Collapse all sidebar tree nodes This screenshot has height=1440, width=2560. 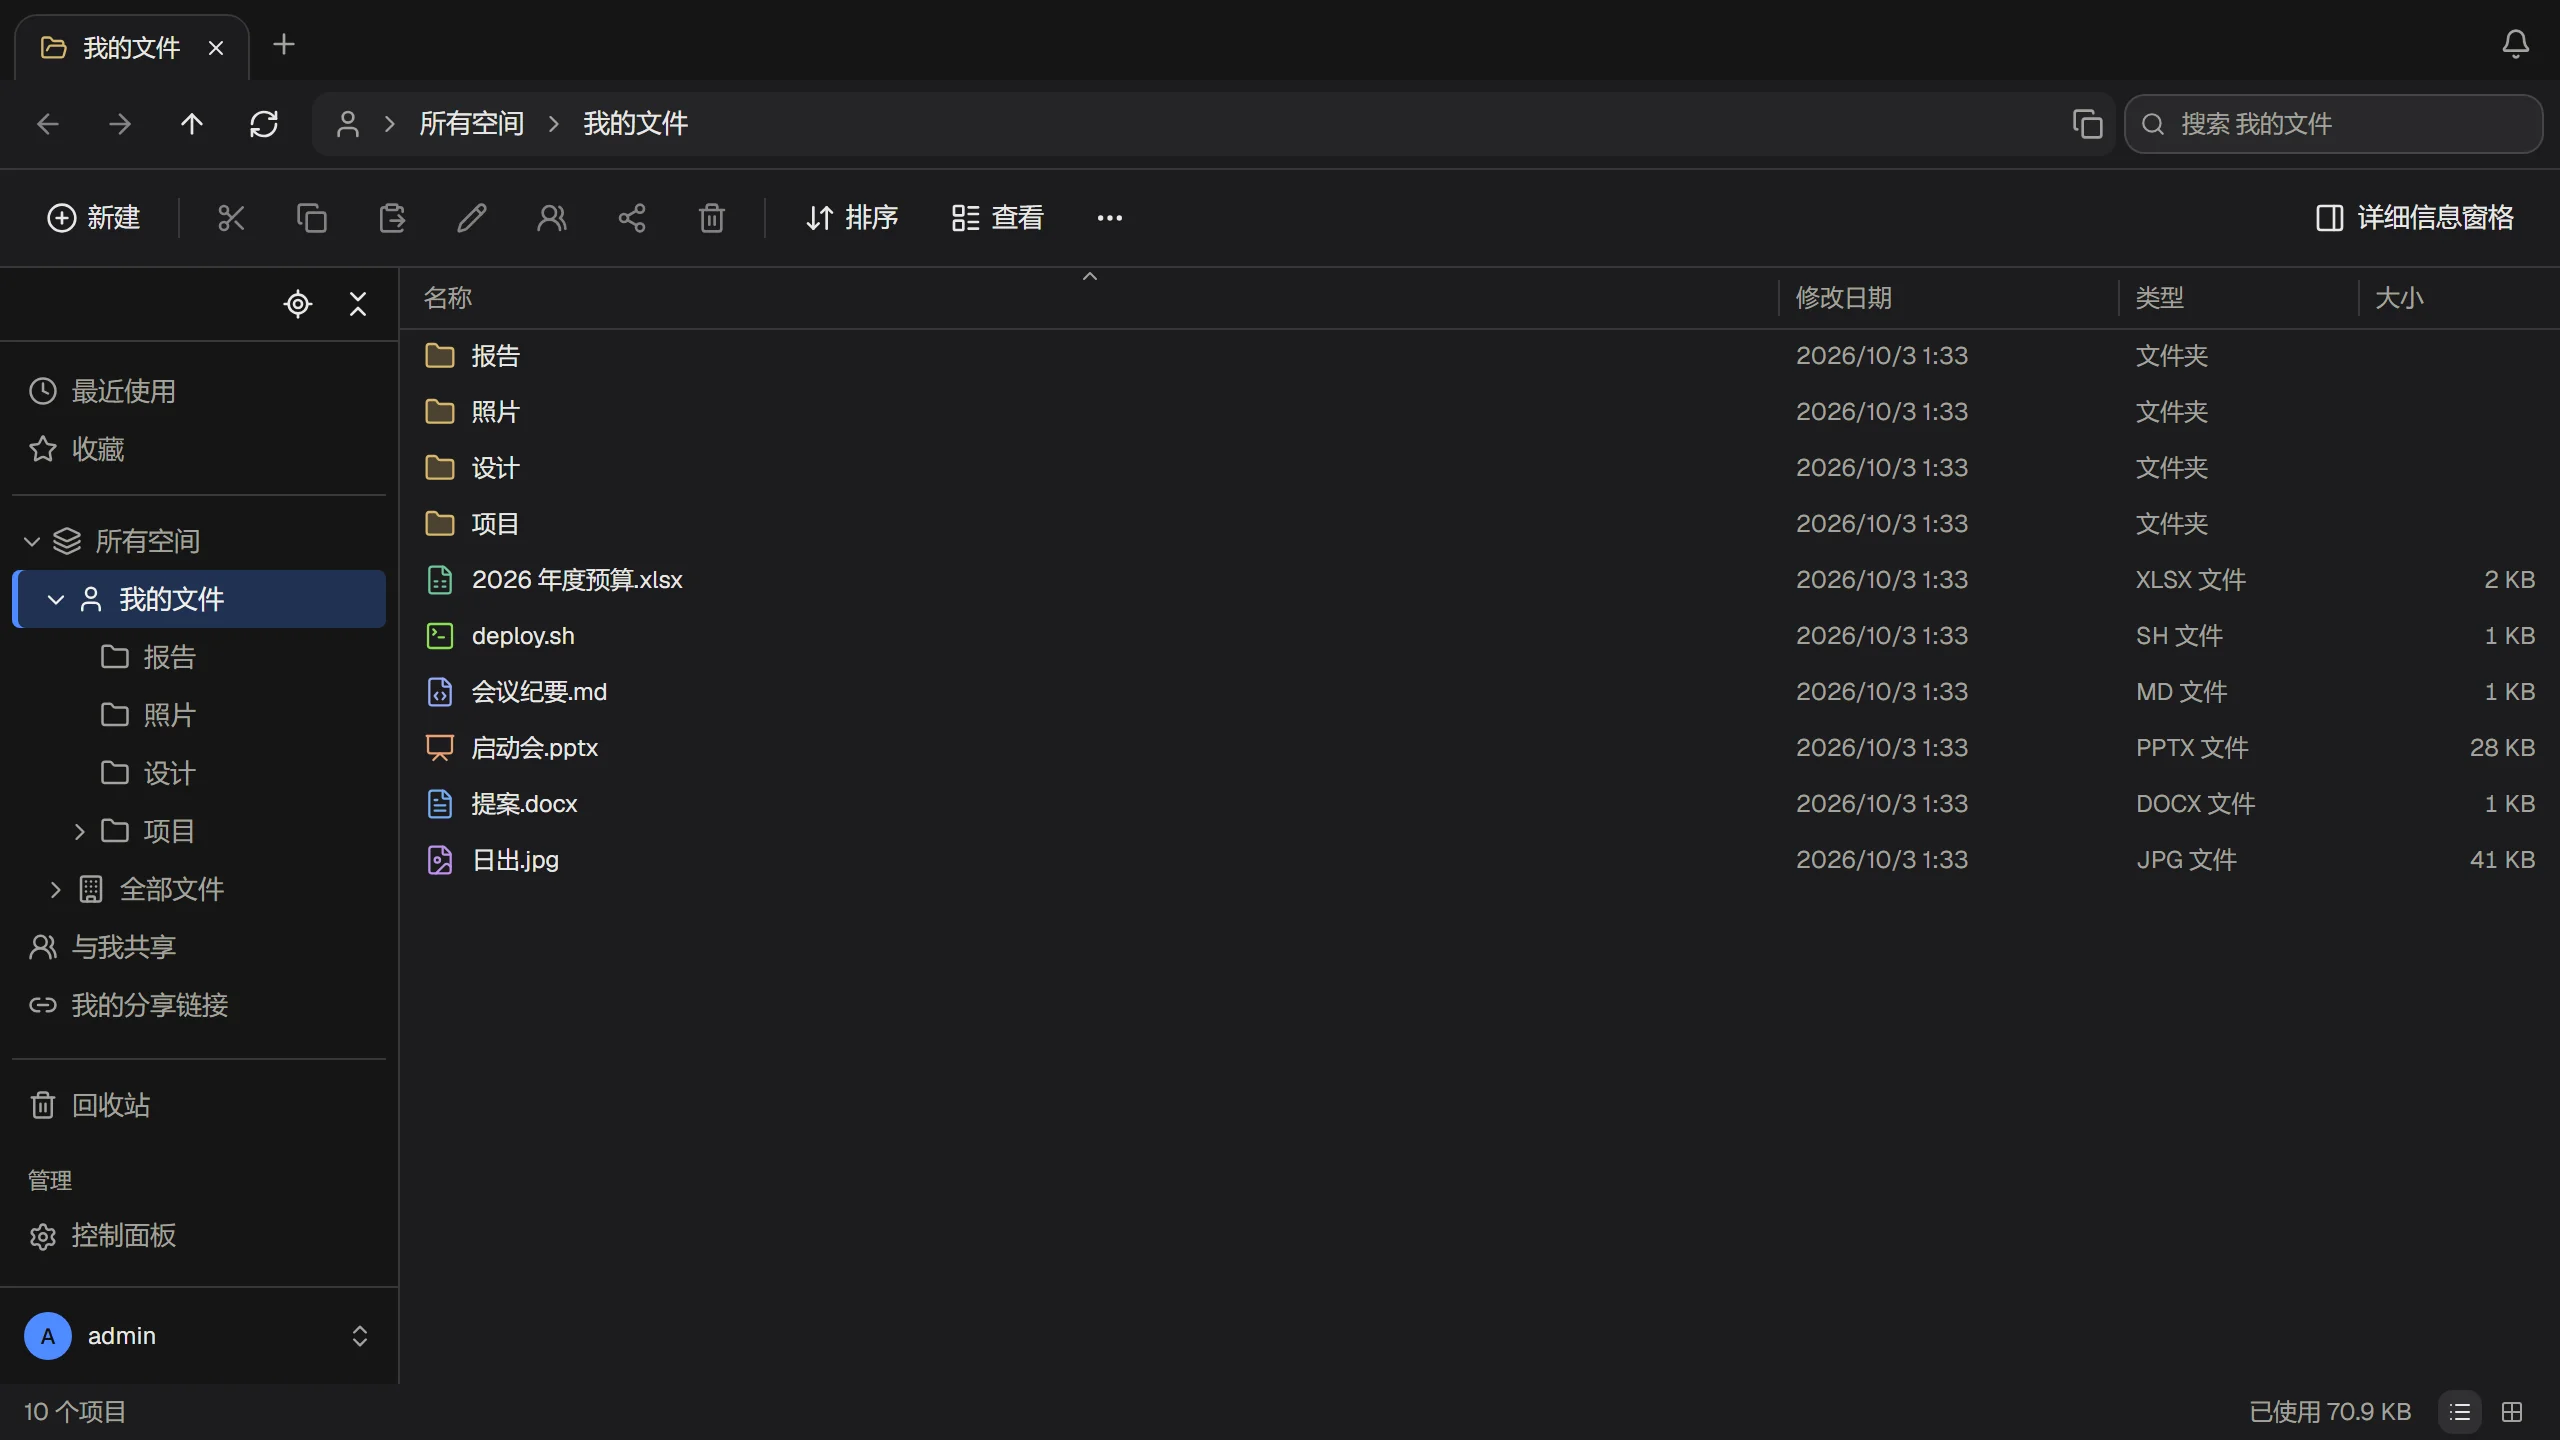pyautogui.click(x=358, y=304)
